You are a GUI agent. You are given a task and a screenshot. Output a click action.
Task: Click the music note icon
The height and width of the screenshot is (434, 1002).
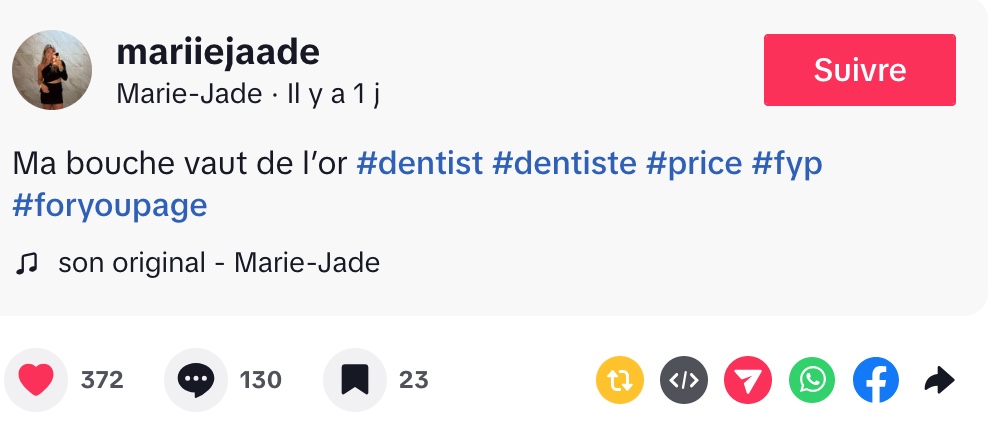pyautogui.click(x=27, y=263)
